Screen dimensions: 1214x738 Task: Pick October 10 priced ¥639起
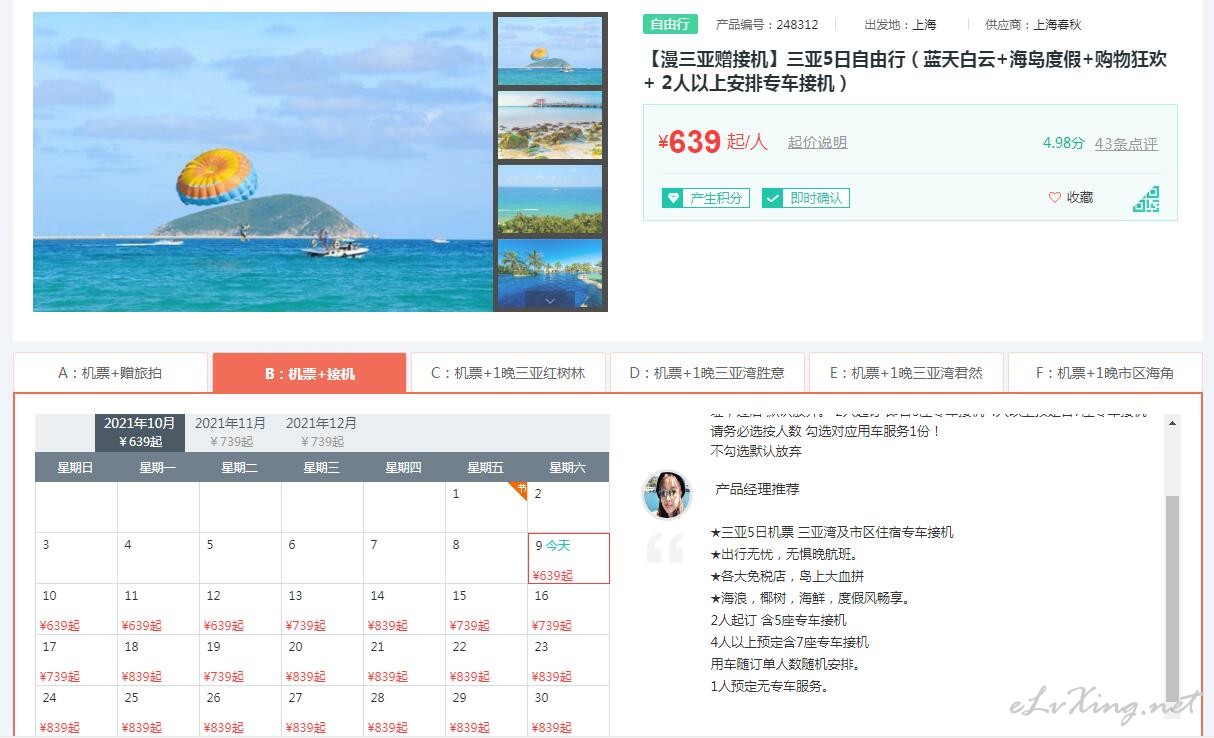tap(76, 609)
